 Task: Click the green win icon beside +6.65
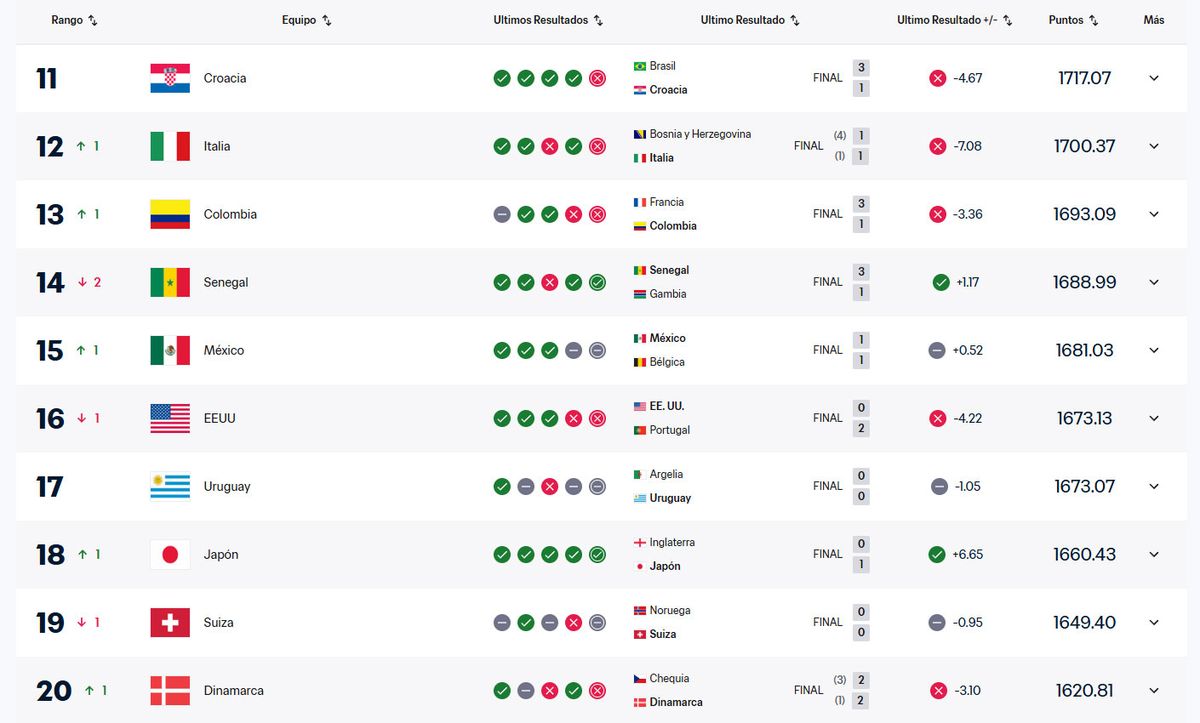coord(937,554)
